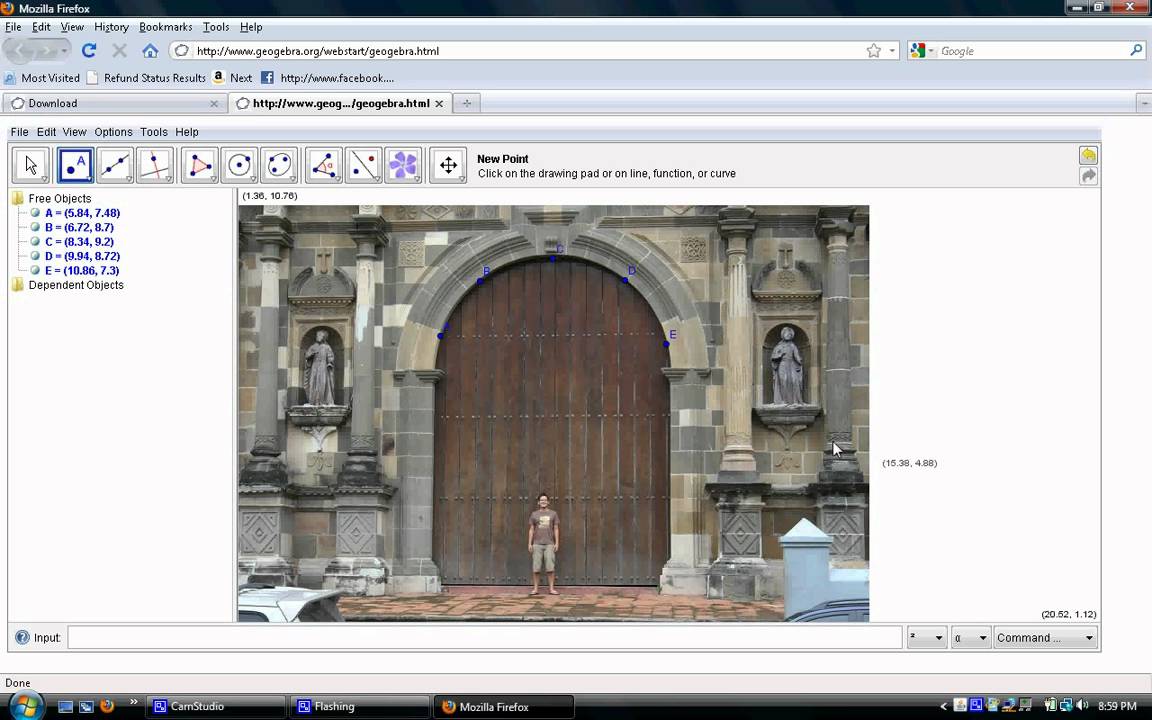Toggle visibility bullet of point C
Screen dimensions: 1152x720
(35, 242)
